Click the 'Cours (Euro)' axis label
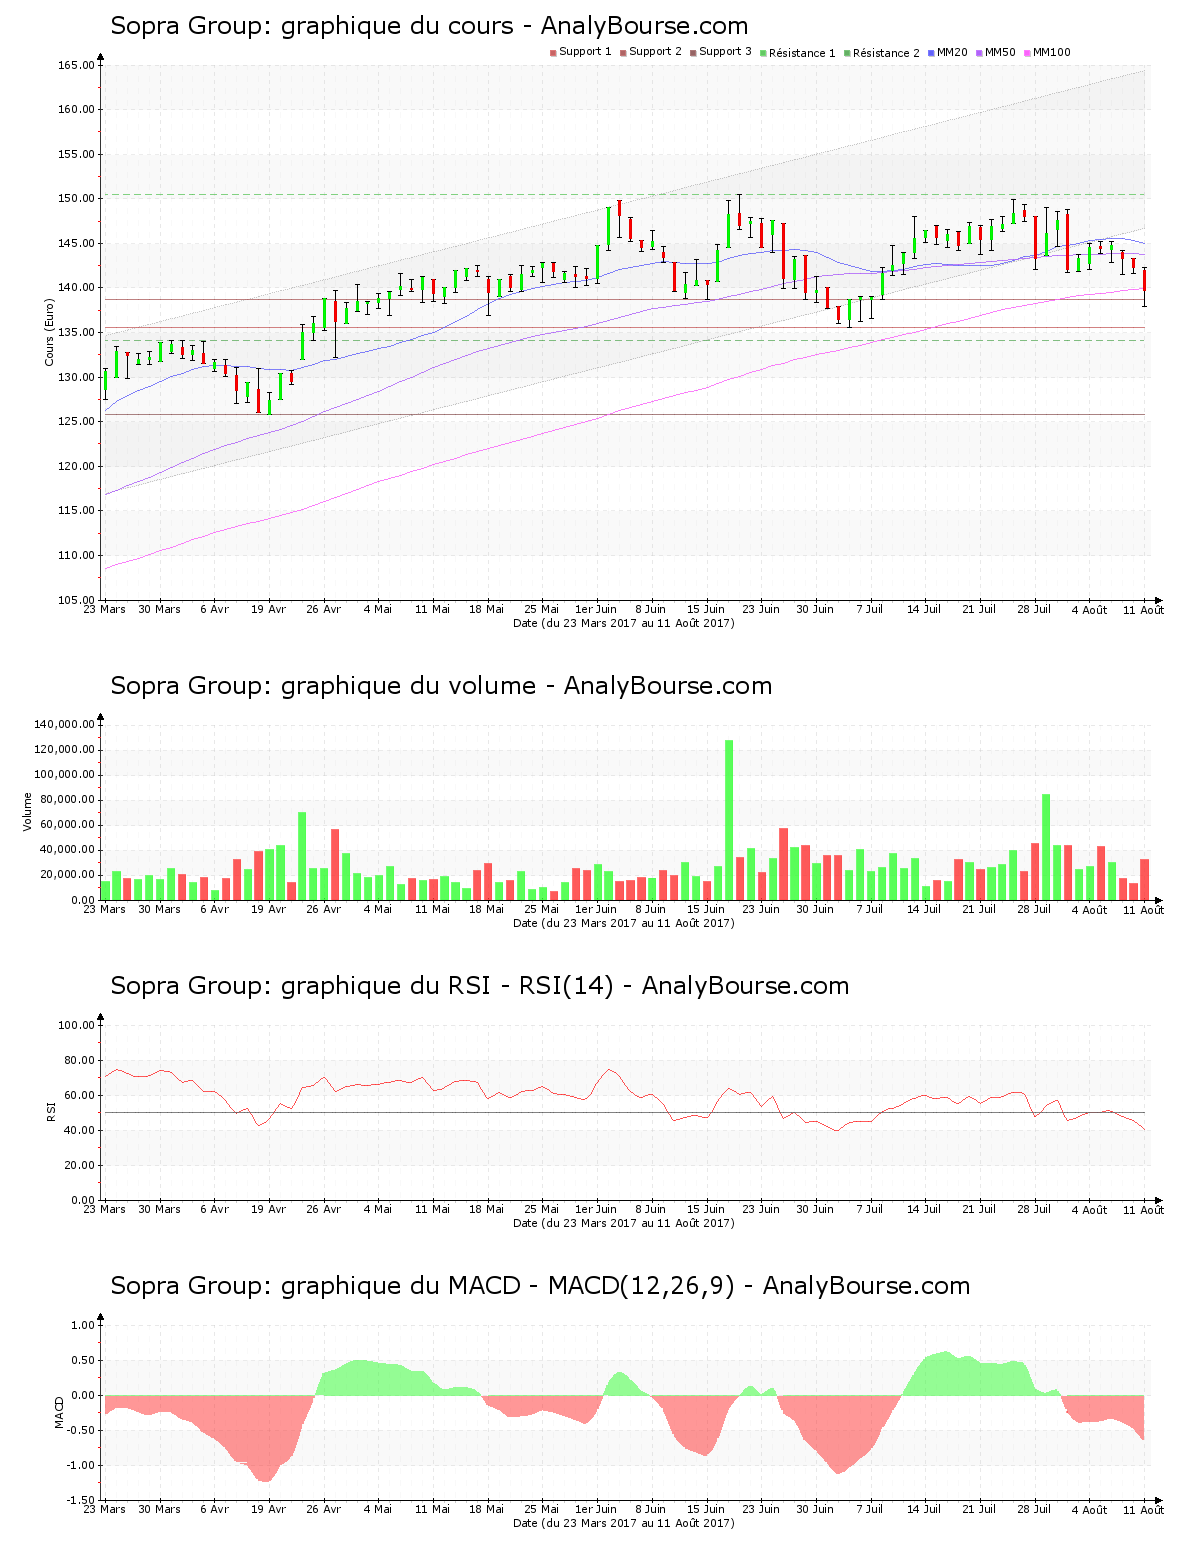This screenshot has height=1550, width=1200. 49,333
